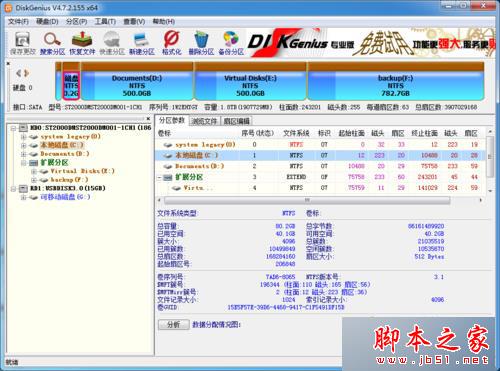Expand Virtual Disks (E:) tree node
Image resolution: width=500 pixels, height=371 pixels.
tap(34, 171)
